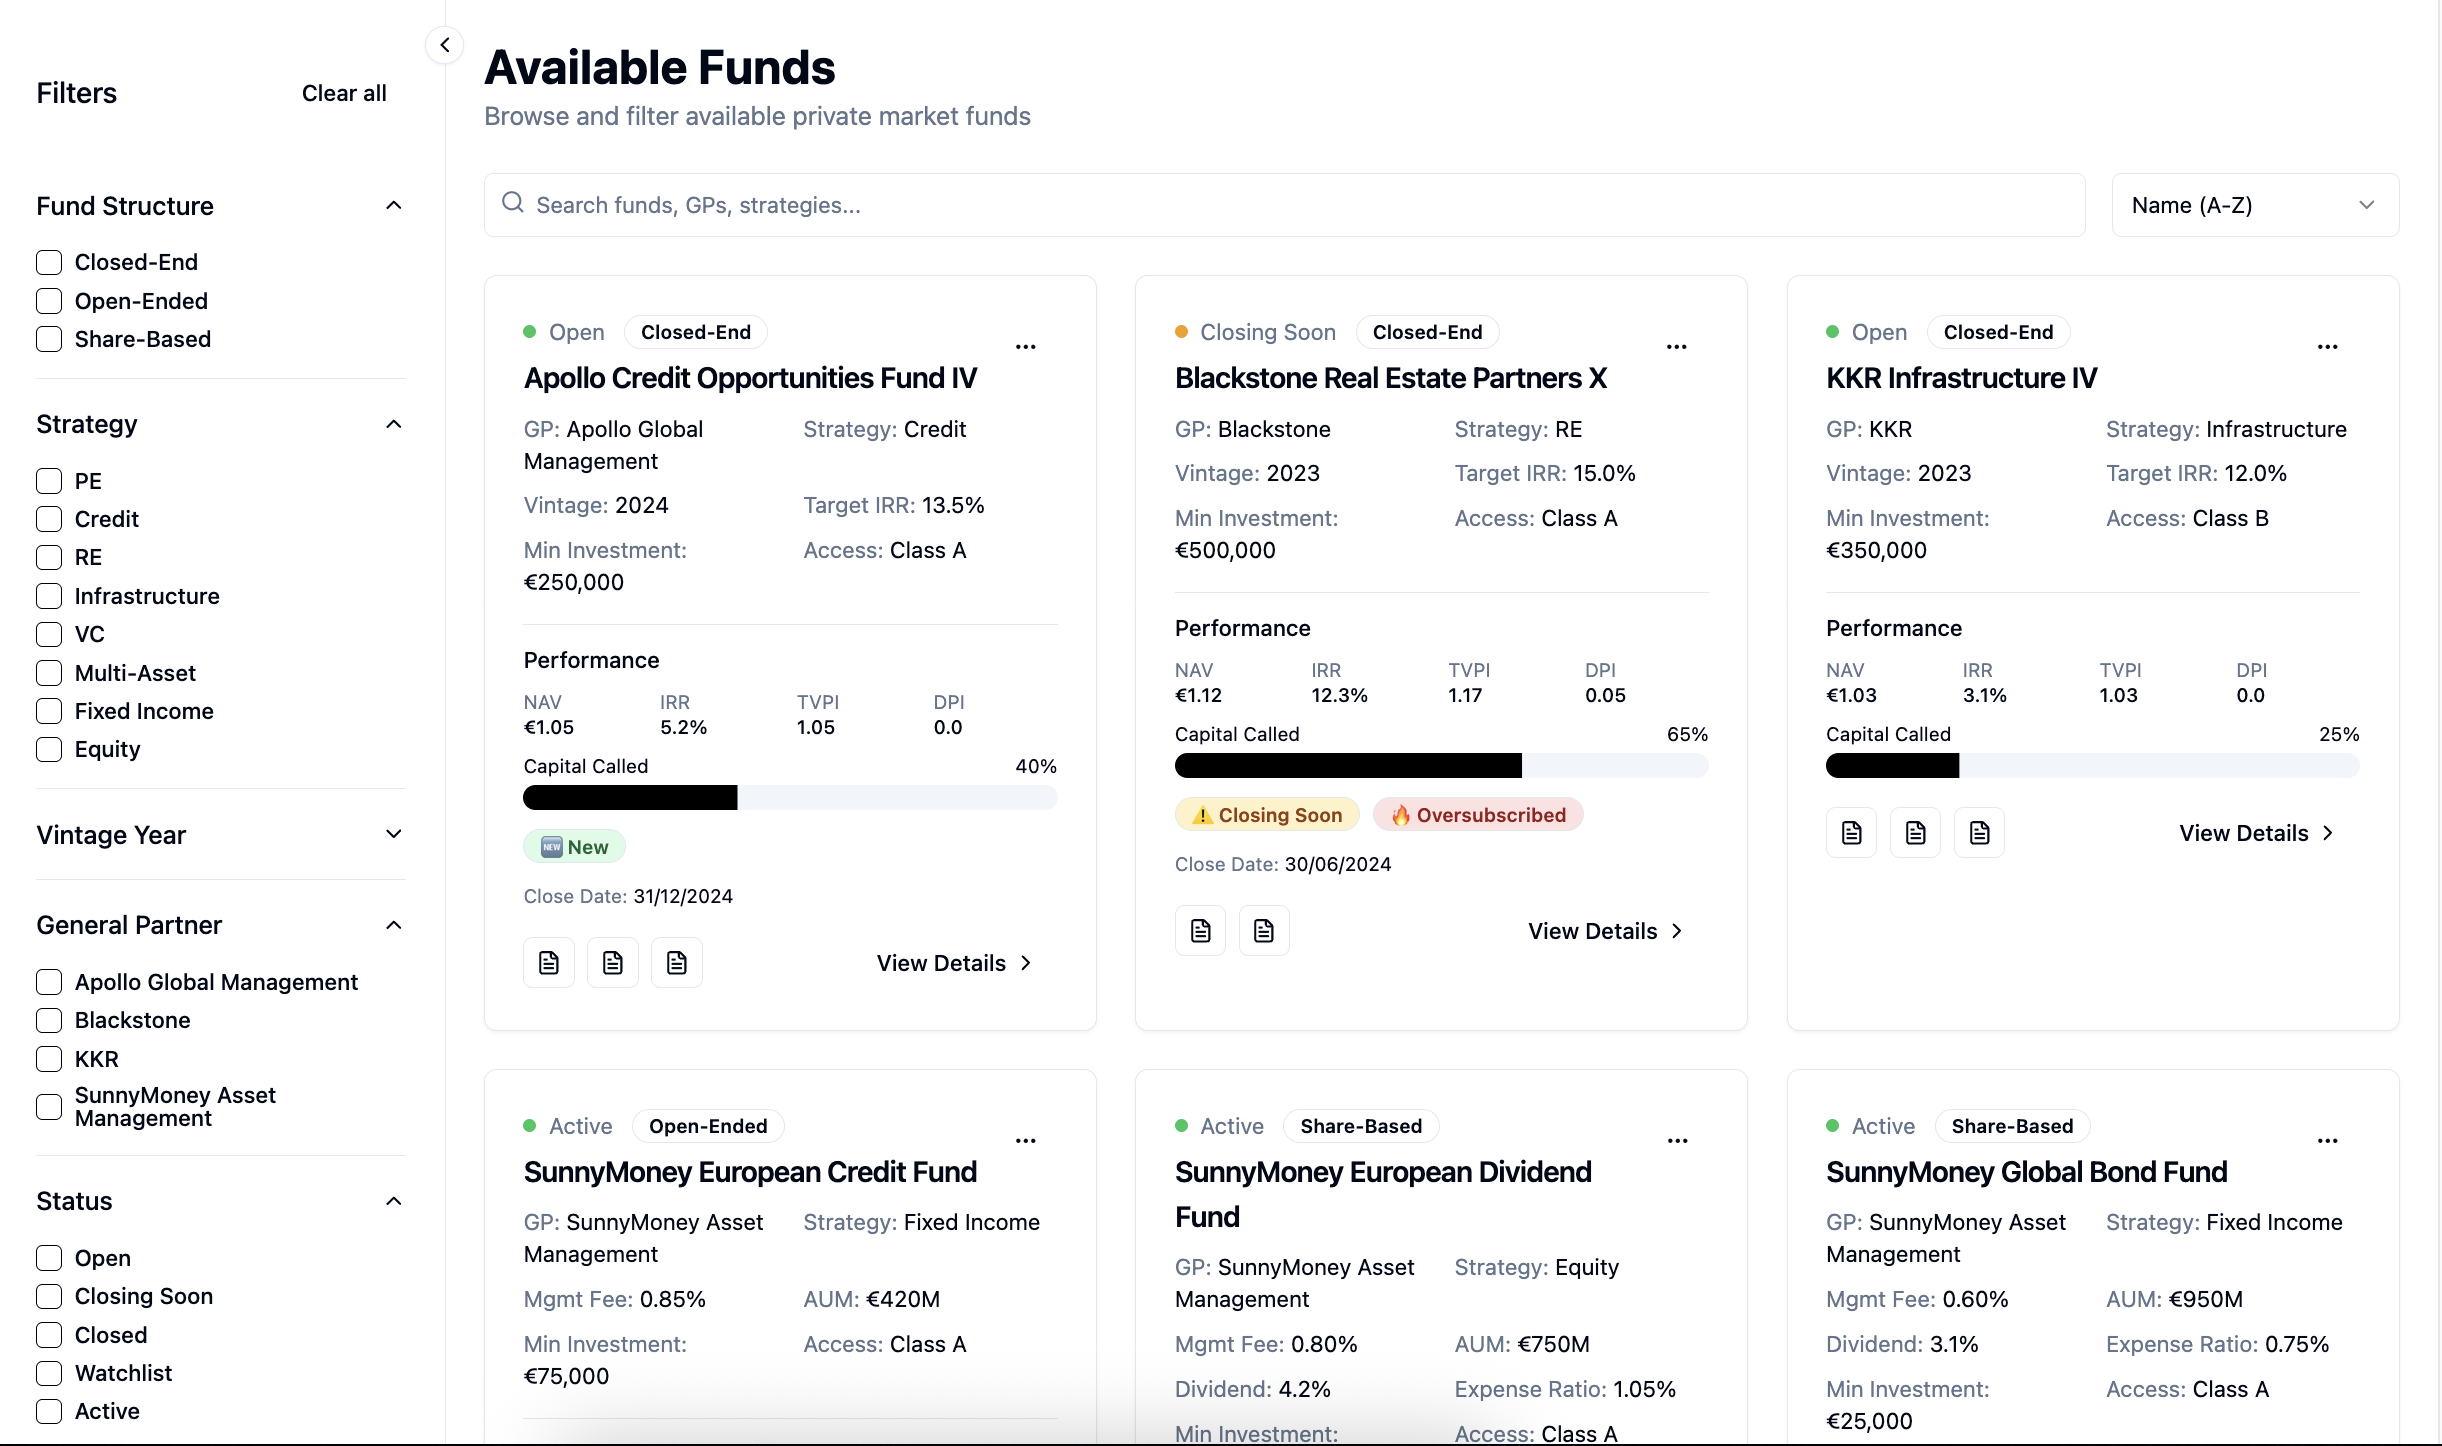Collapse the Fund Structure filter section
This screenshot has width=2442, height=1446.
point(394,206)
